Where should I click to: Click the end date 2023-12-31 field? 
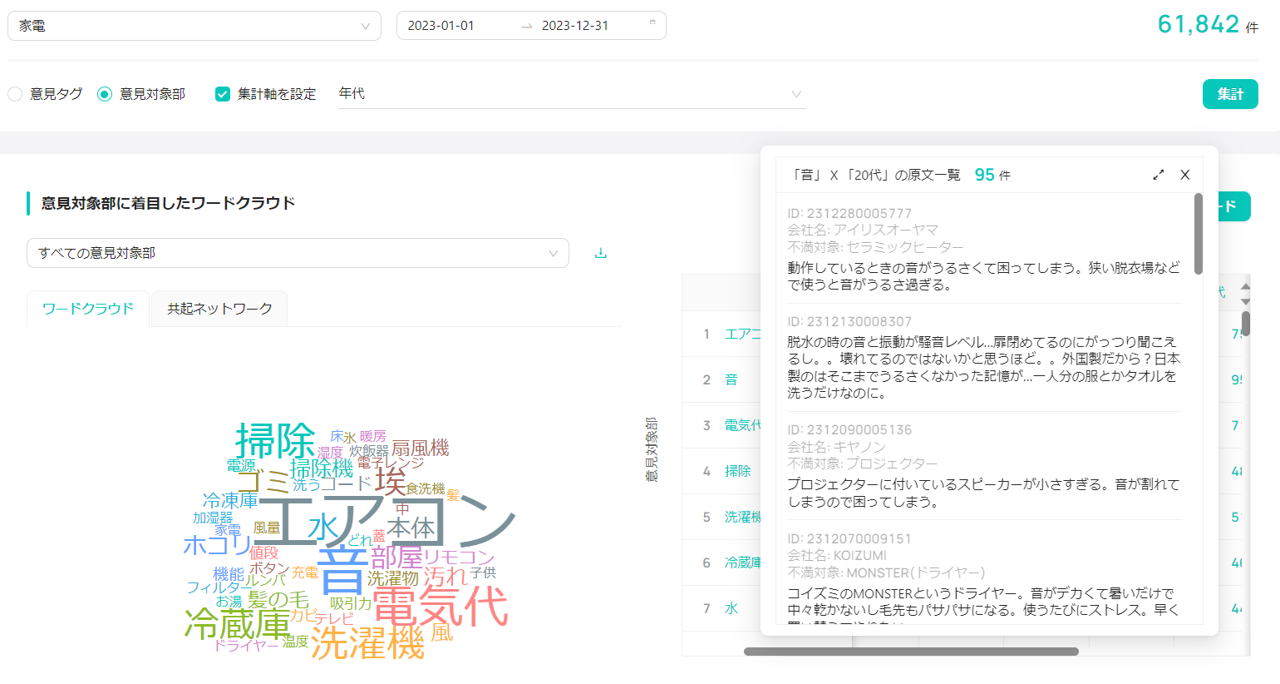(575, 26)
